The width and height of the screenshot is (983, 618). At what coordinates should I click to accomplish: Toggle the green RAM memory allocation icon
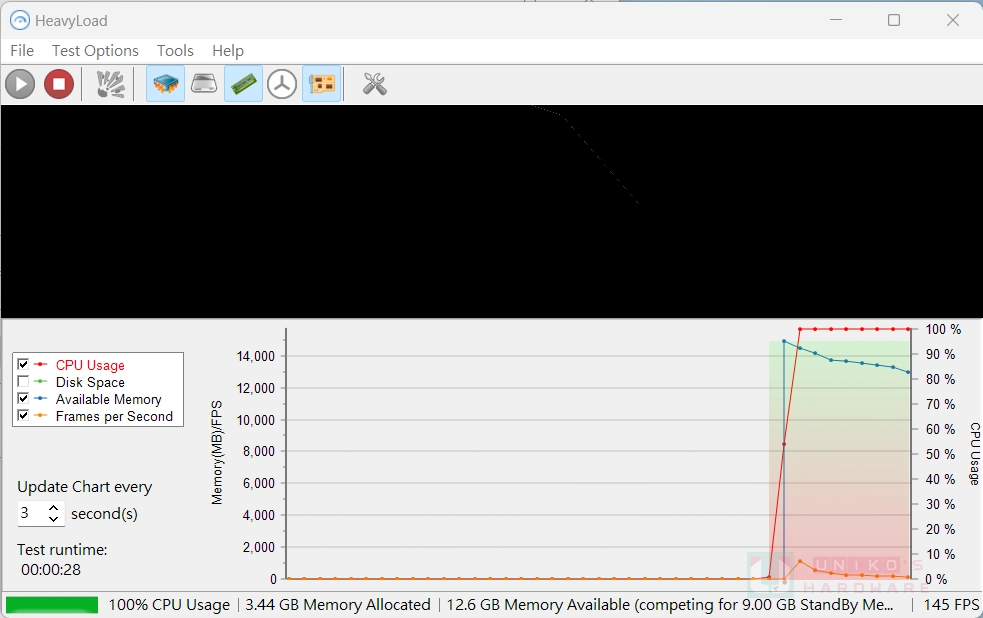pyautogui.click(x=243, y=84)
